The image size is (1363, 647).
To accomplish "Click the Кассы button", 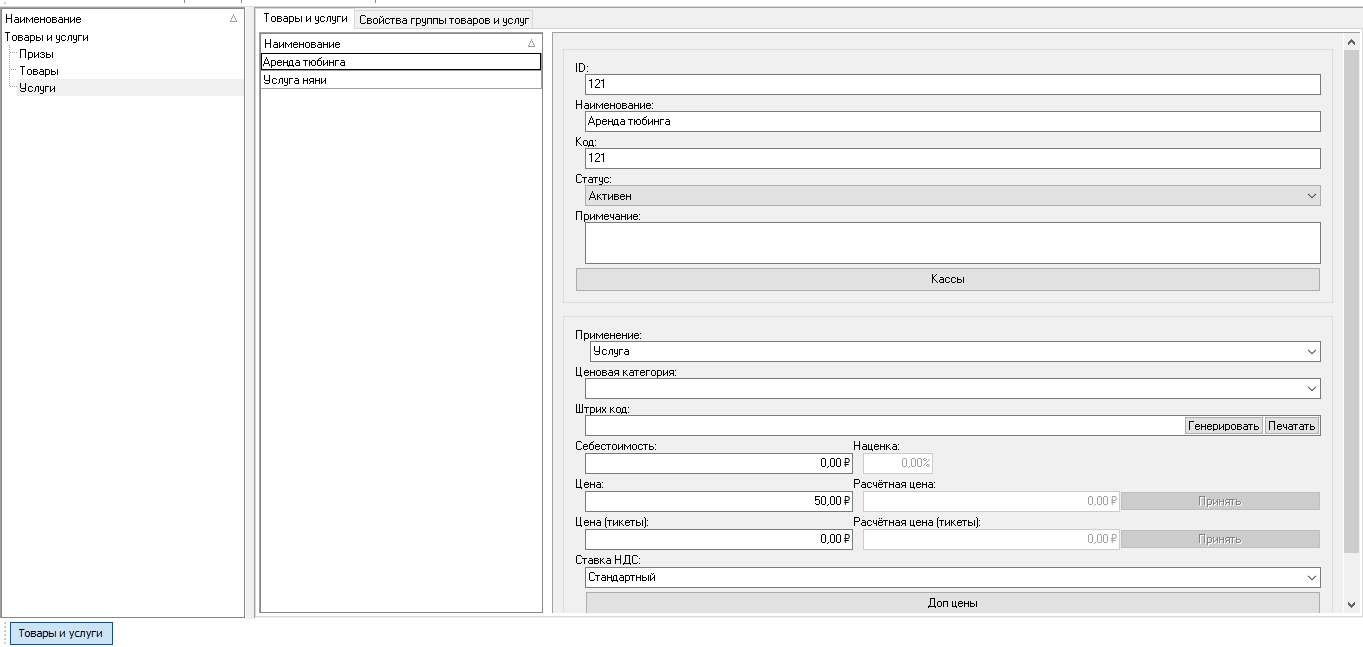I will (x=948, y=279).
